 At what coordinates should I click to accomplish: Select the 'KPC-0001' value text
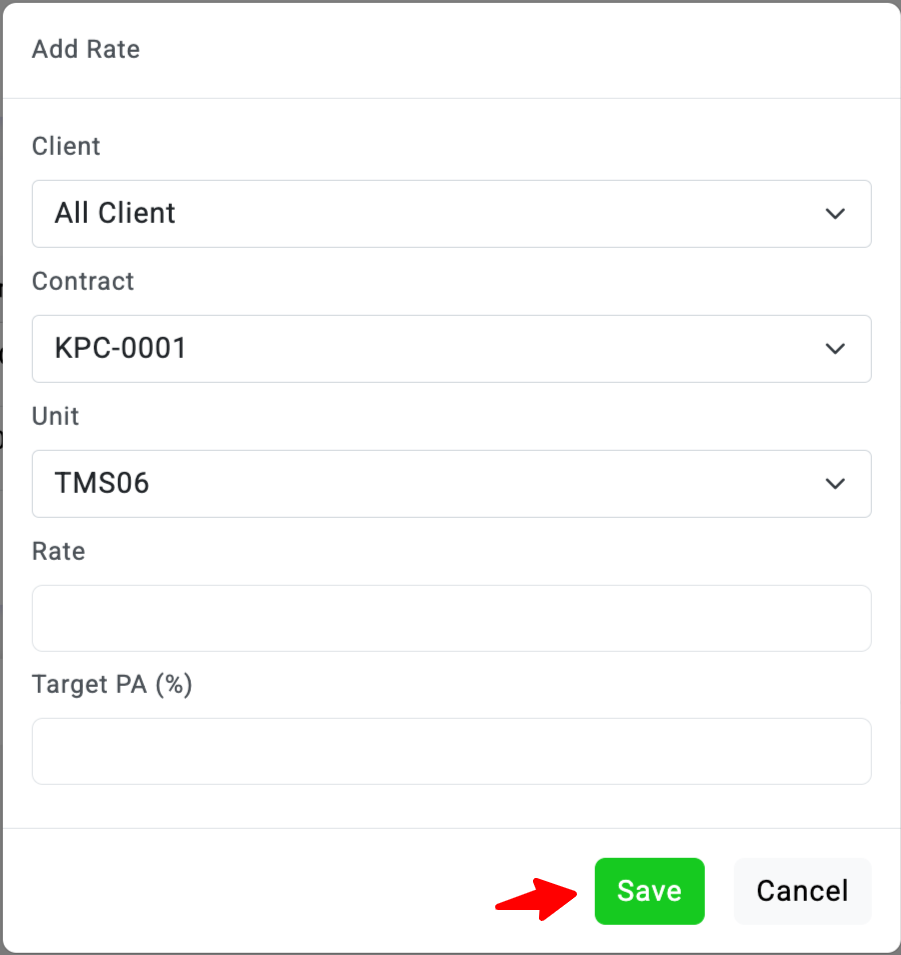[x=121, y=348]
